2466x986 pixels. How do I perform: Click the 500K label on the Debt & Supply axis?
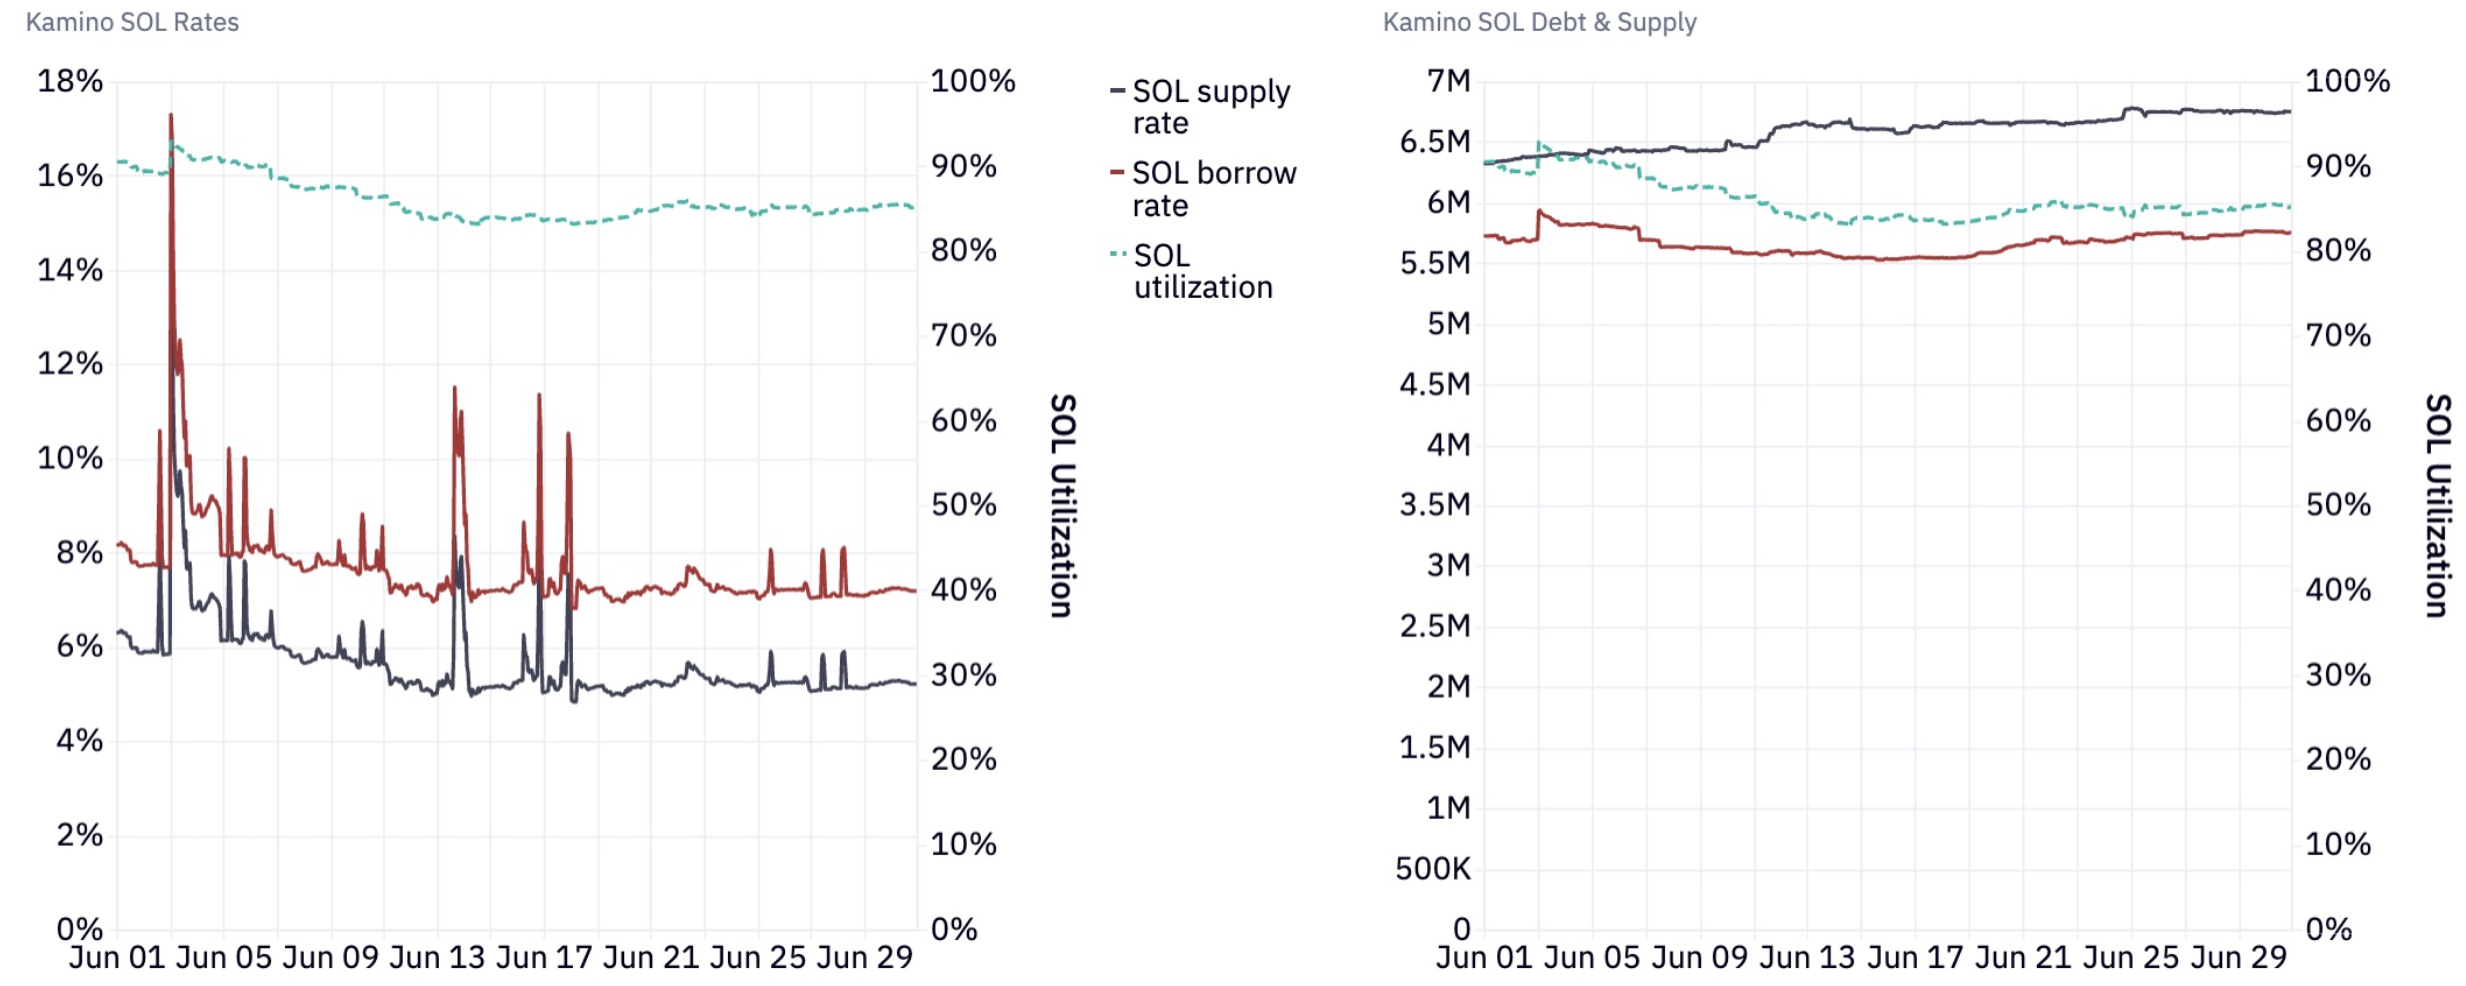(1433, 869)
